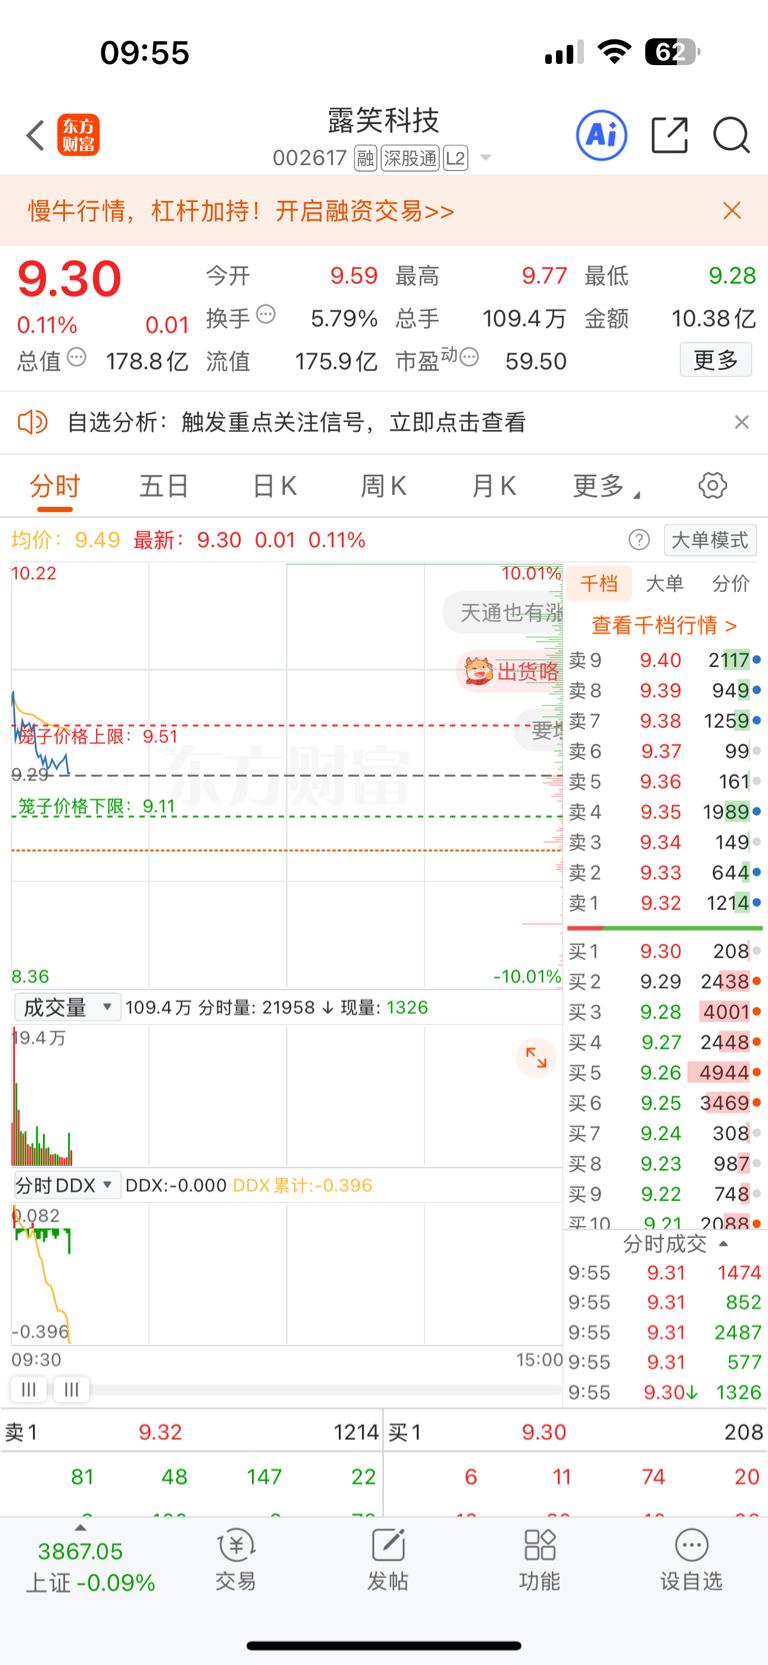
Task: Close the 慢牛行情 margin banner
Action: pyautogui.click(x=732, y=211)
